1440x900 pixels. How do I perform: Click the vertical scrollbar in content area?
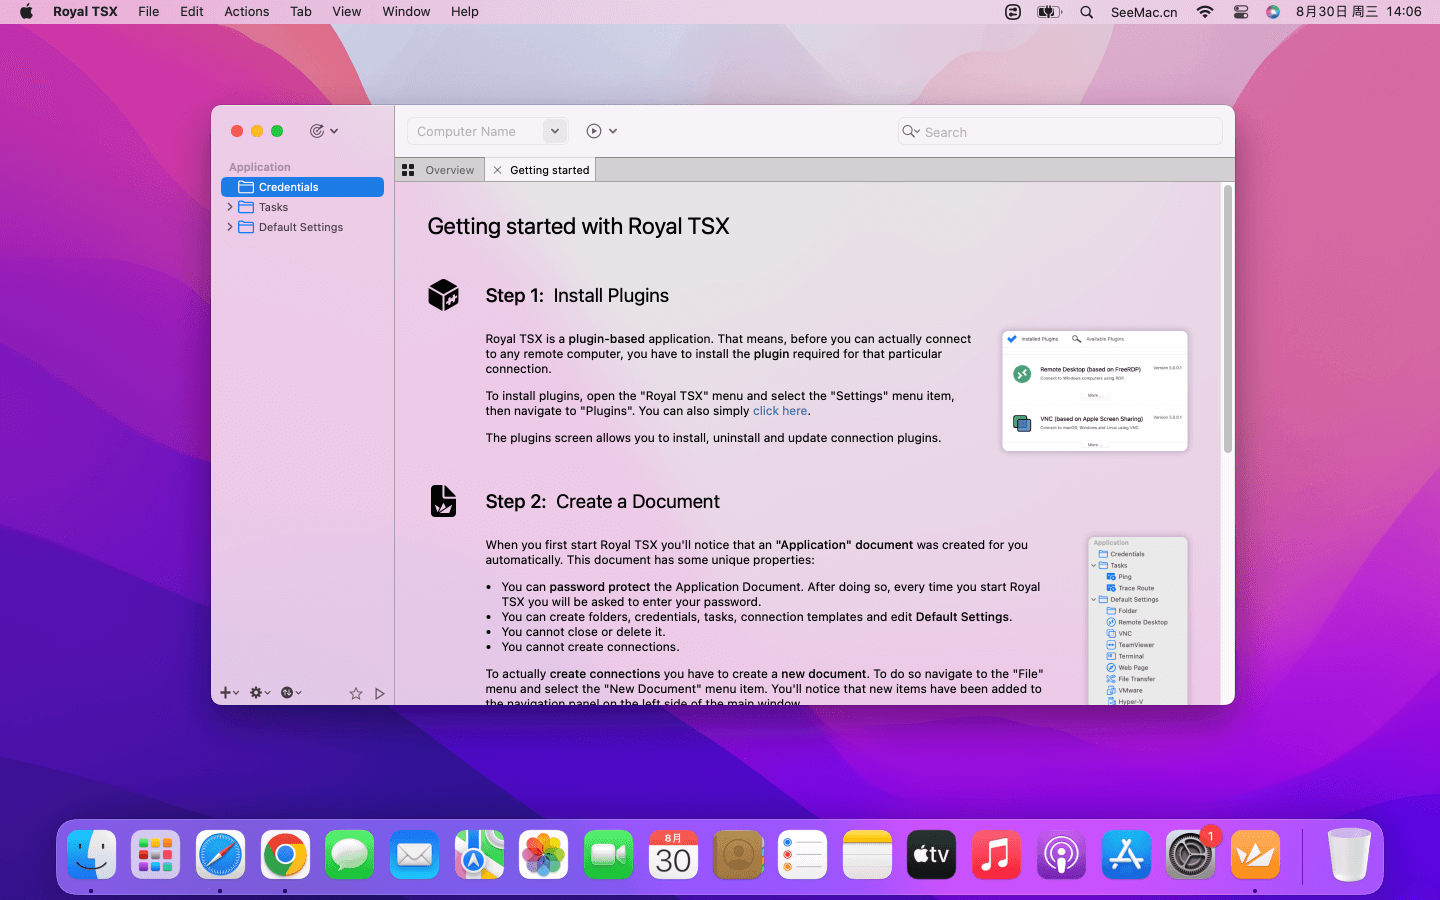coord(1227,320)
